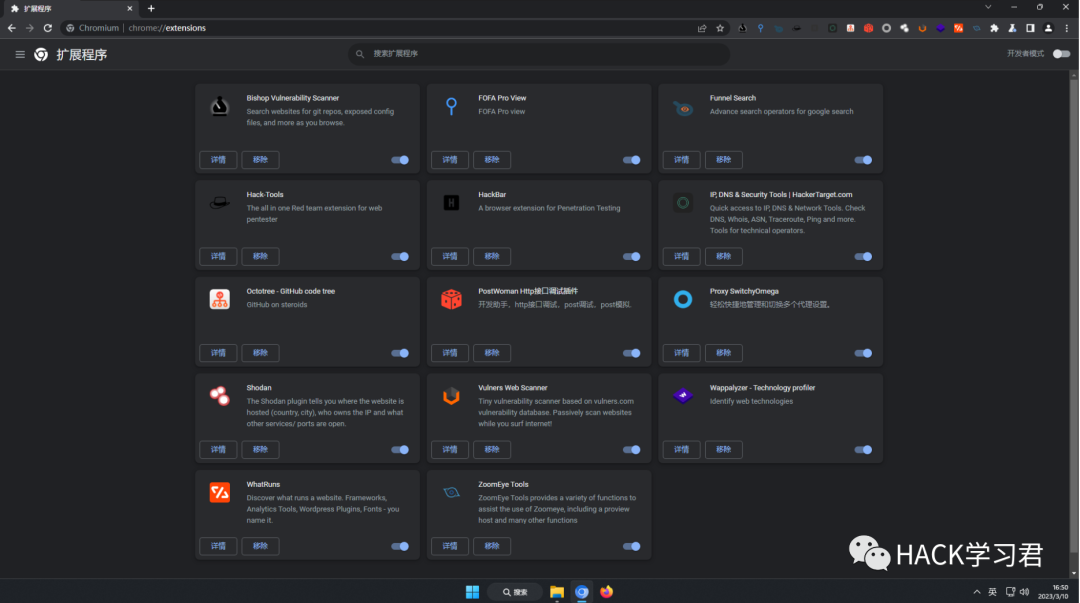Open 详情 for HackBar
1080x603 pixels.
coord(450,256)
